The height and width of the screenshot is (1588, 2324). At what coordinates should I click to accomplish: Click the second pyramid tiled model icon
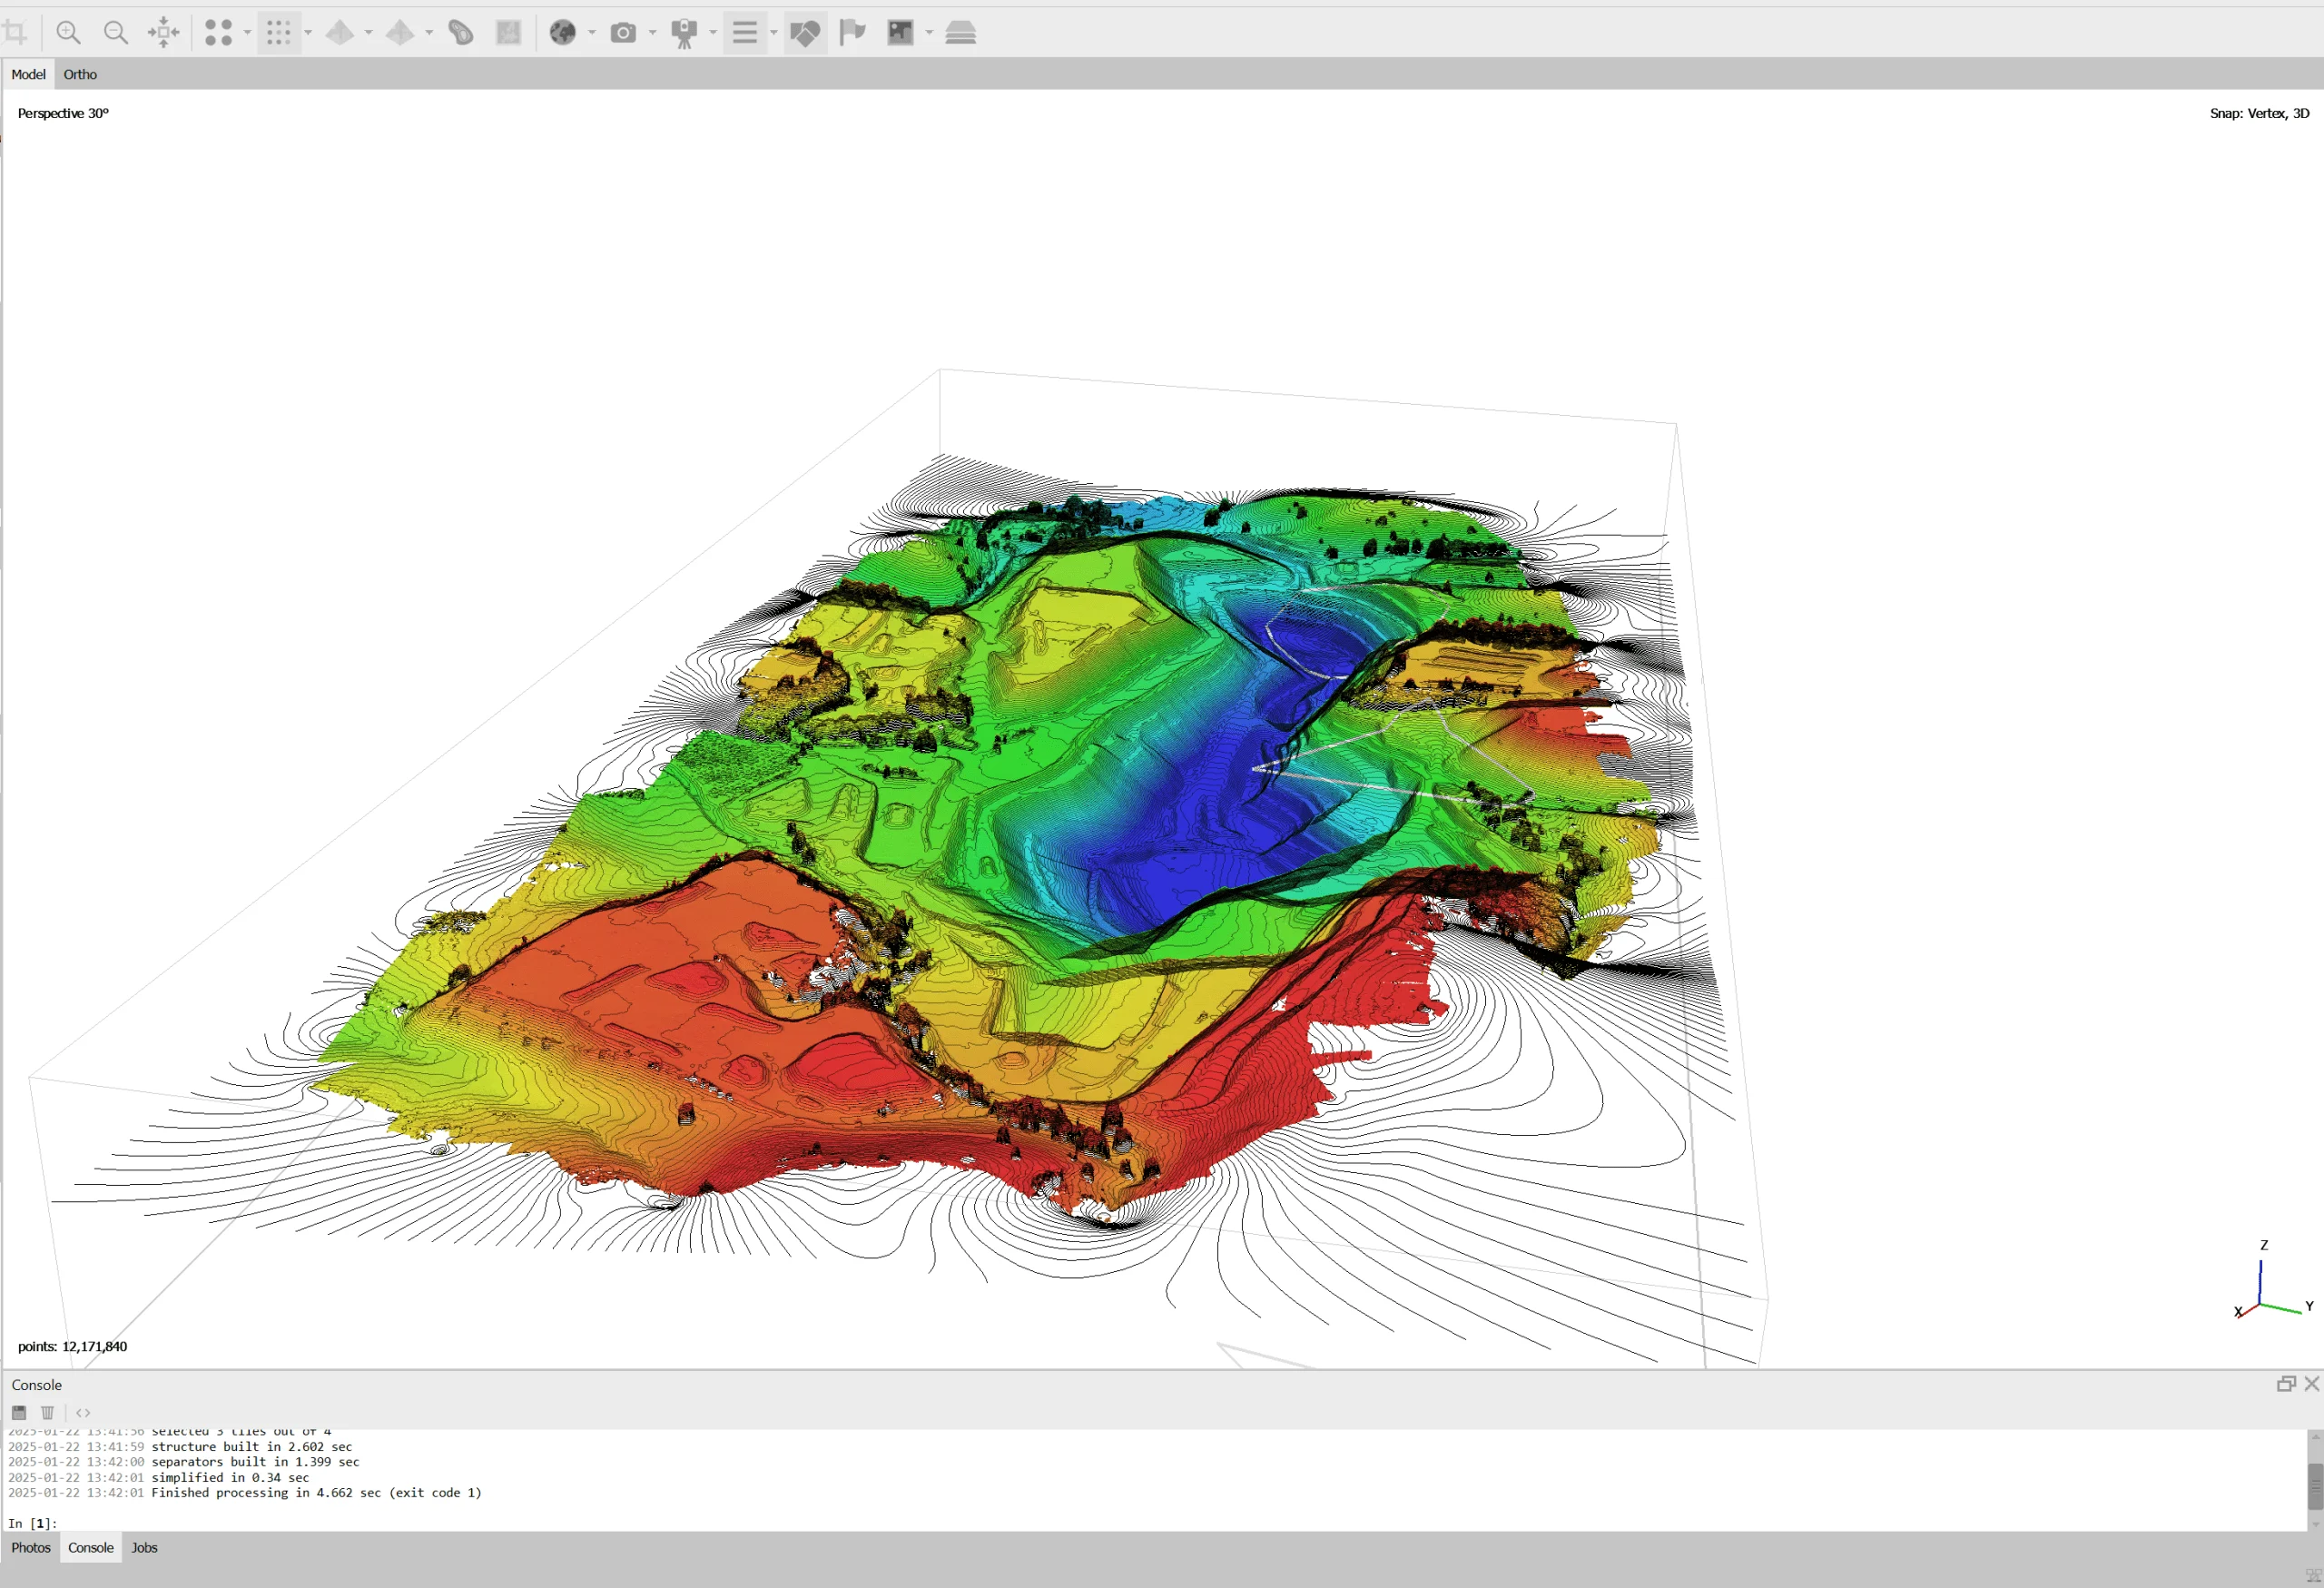coord(400,32)
